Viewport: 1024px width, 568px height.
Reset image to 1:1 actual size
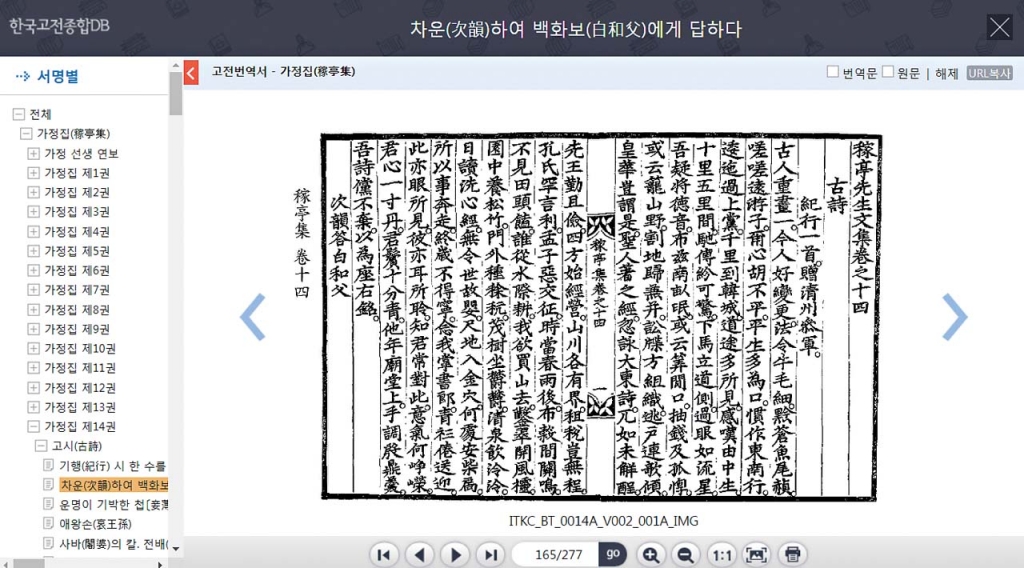coord(721,554)
